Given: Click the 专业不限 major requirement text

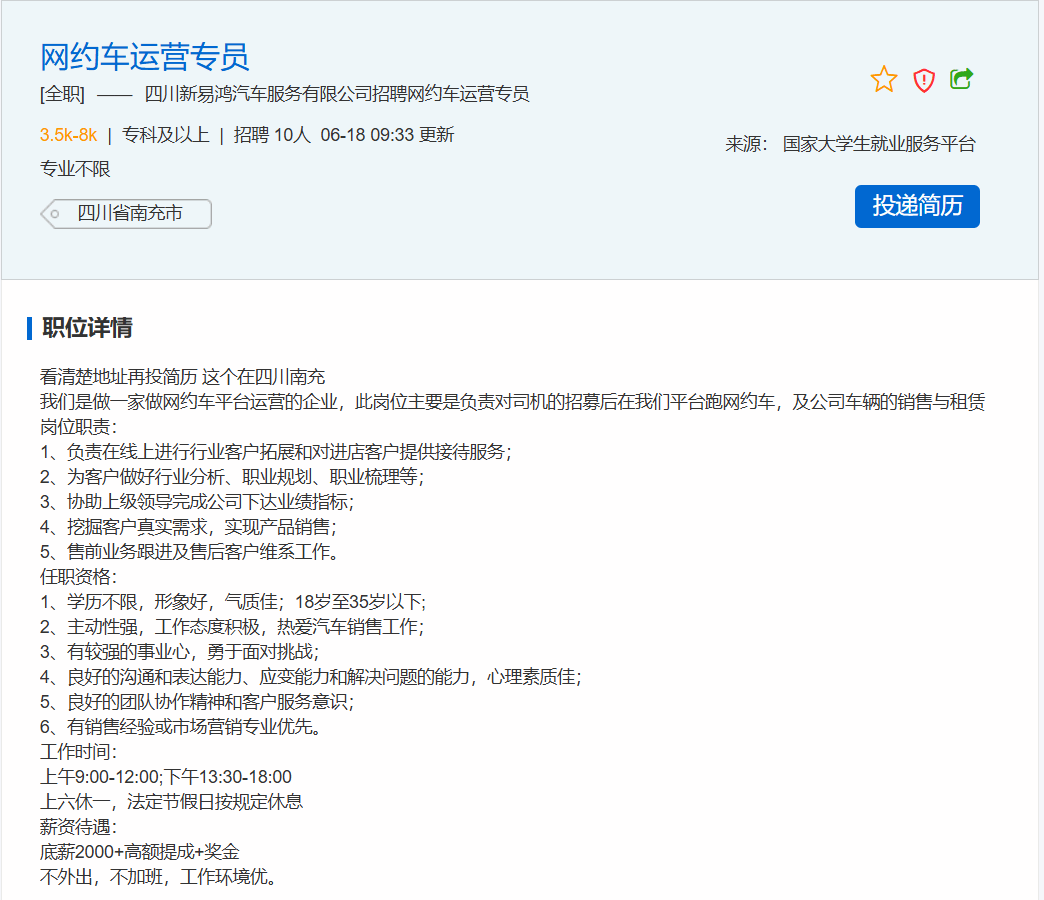Looking at the screenshot, I should click(75, 168).
